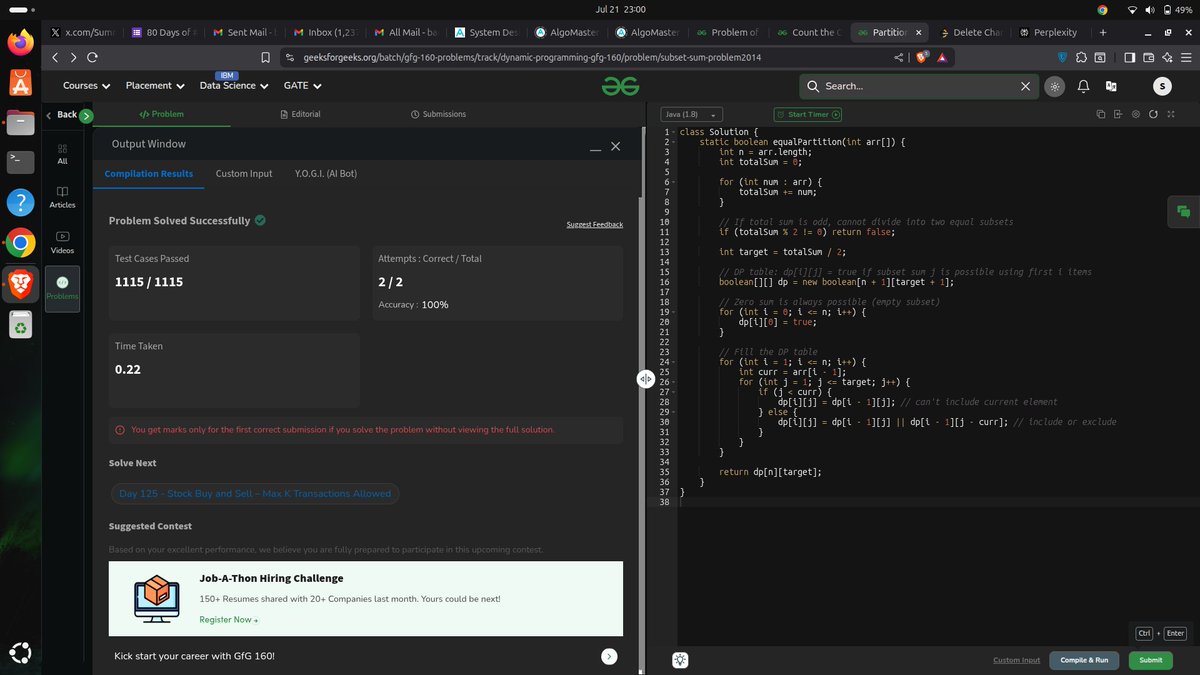Reset the code with the refresh icon
Viewport: 1200px width, 675px height.
coord(1153,114)
